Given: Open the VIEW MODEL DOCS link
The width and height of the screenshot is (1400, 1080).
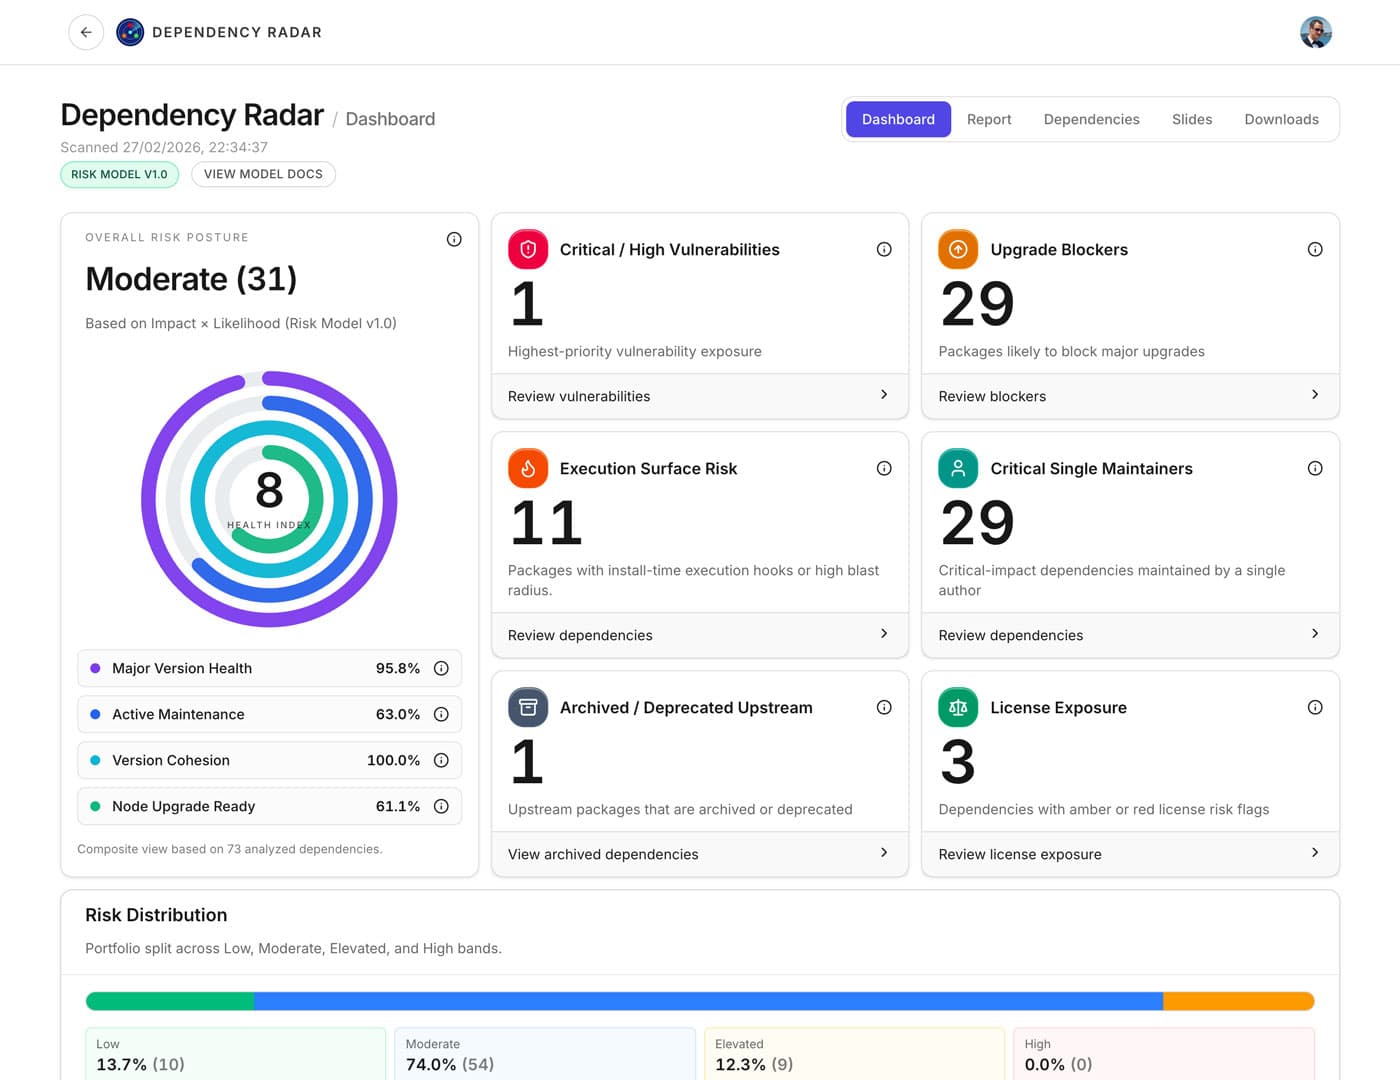Looking at the screenshot, I should pos(263,174).
